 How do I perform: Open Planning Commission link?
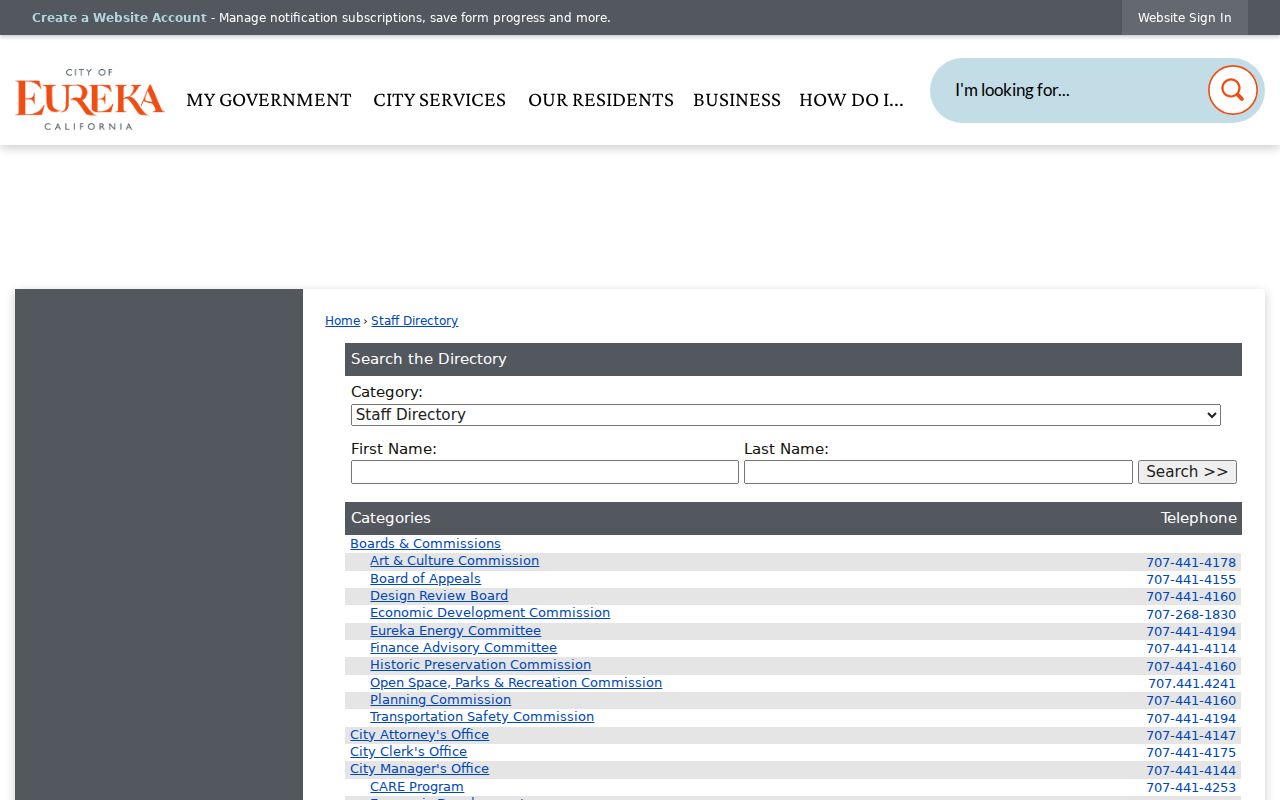pyautogui.click(x=440, y=700)
